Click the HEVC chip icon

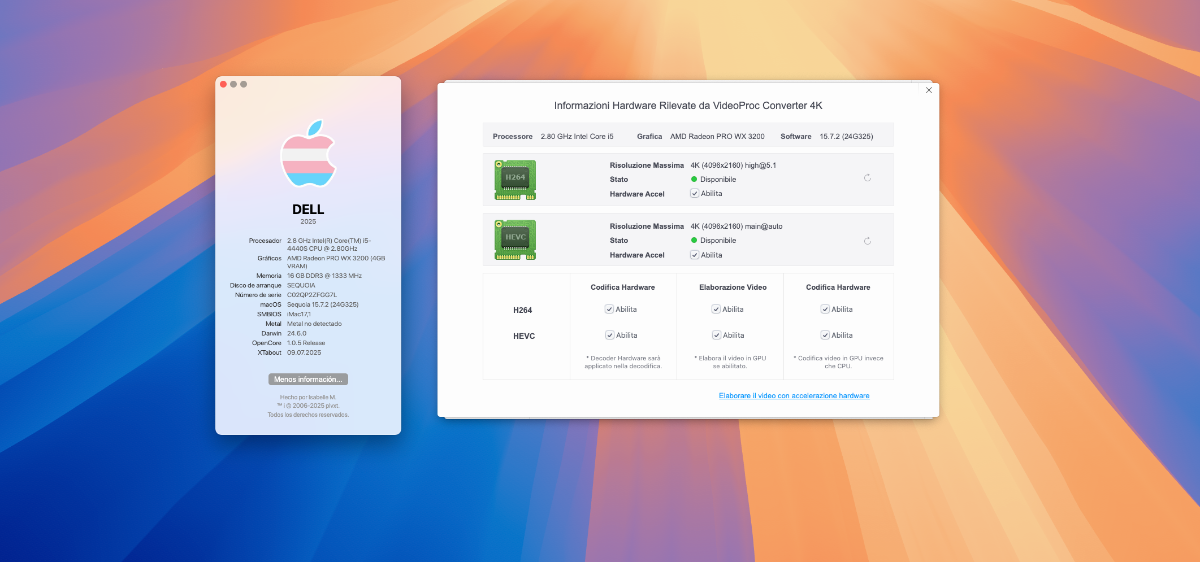tap(515, 240)
